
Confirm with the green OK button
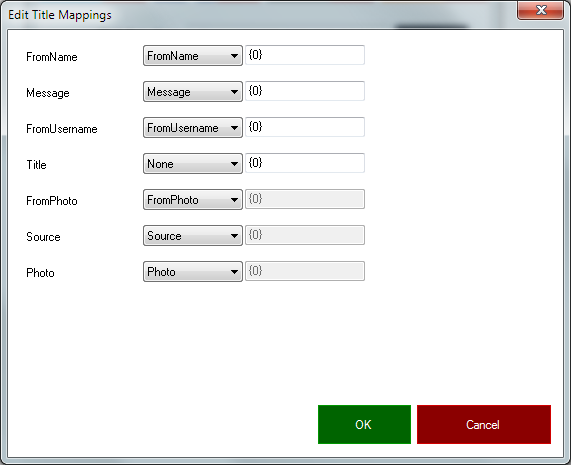pos(364,425)
